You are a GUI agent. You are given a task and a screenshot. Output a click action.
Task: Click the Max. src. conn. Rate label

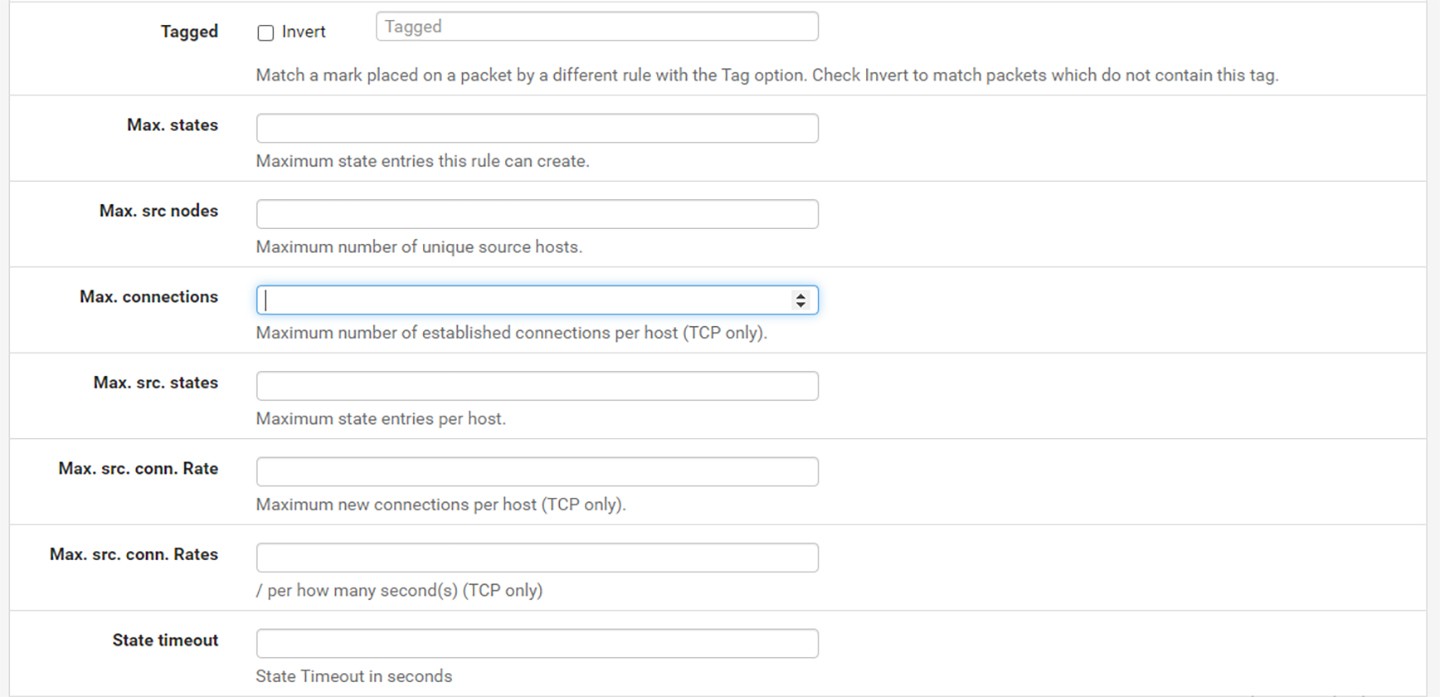pyautogui.click(x=138, y=469)
